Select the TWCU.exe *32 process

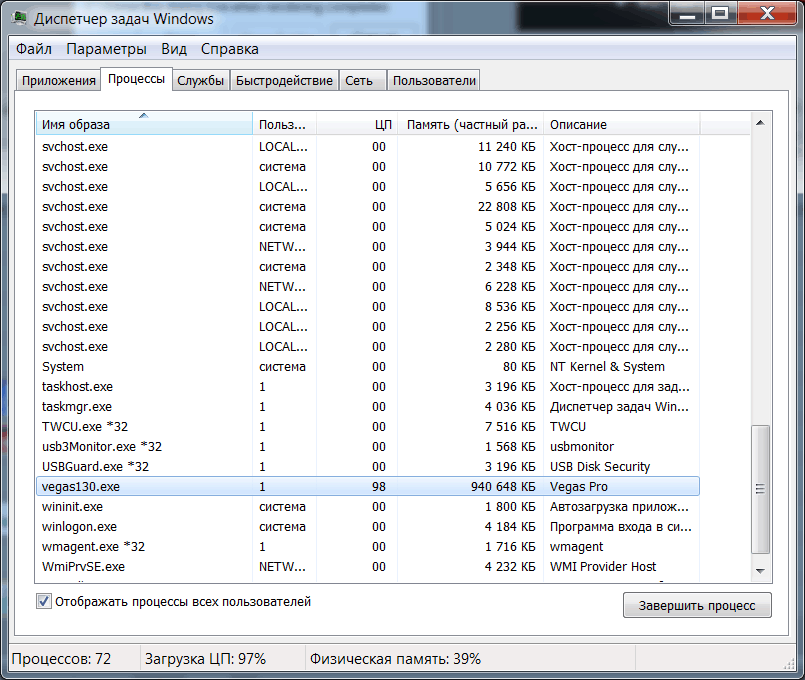point(368,426)
